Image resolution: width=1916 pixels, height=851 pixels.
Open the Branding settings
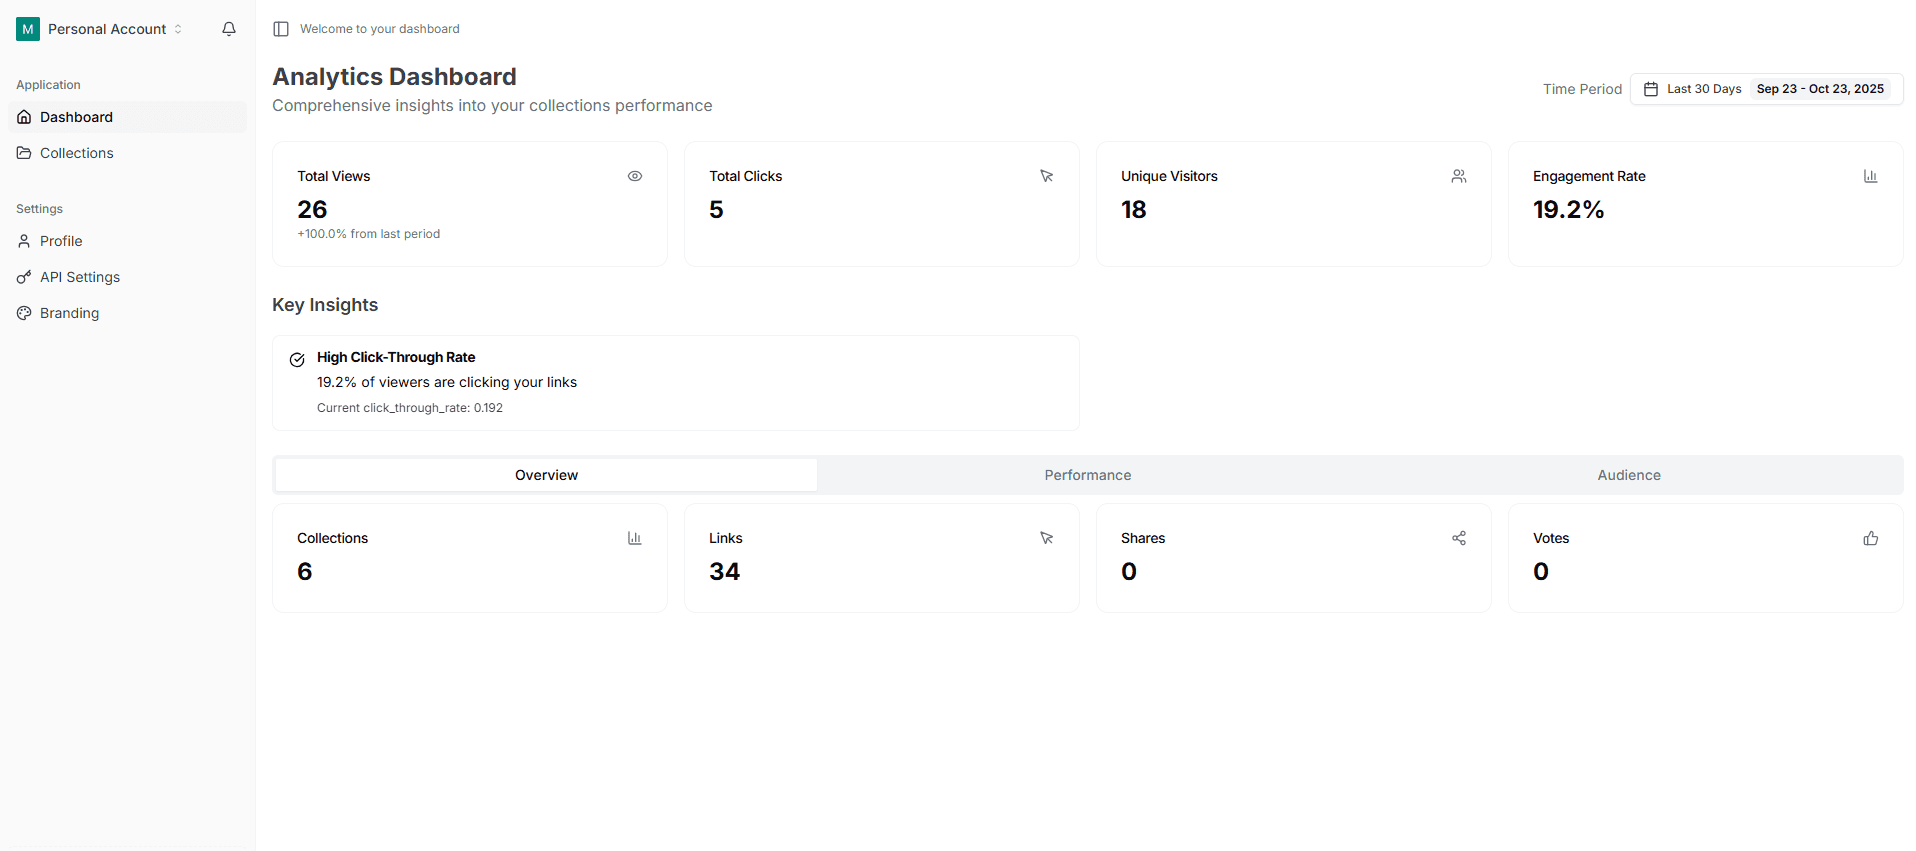click(68, 313)
